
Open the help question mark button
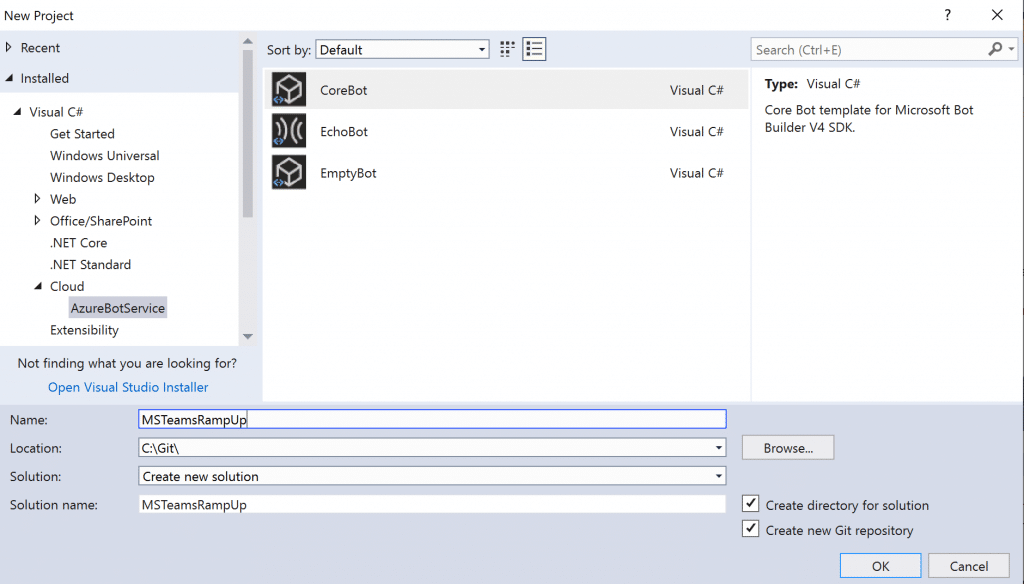(948, 15)
